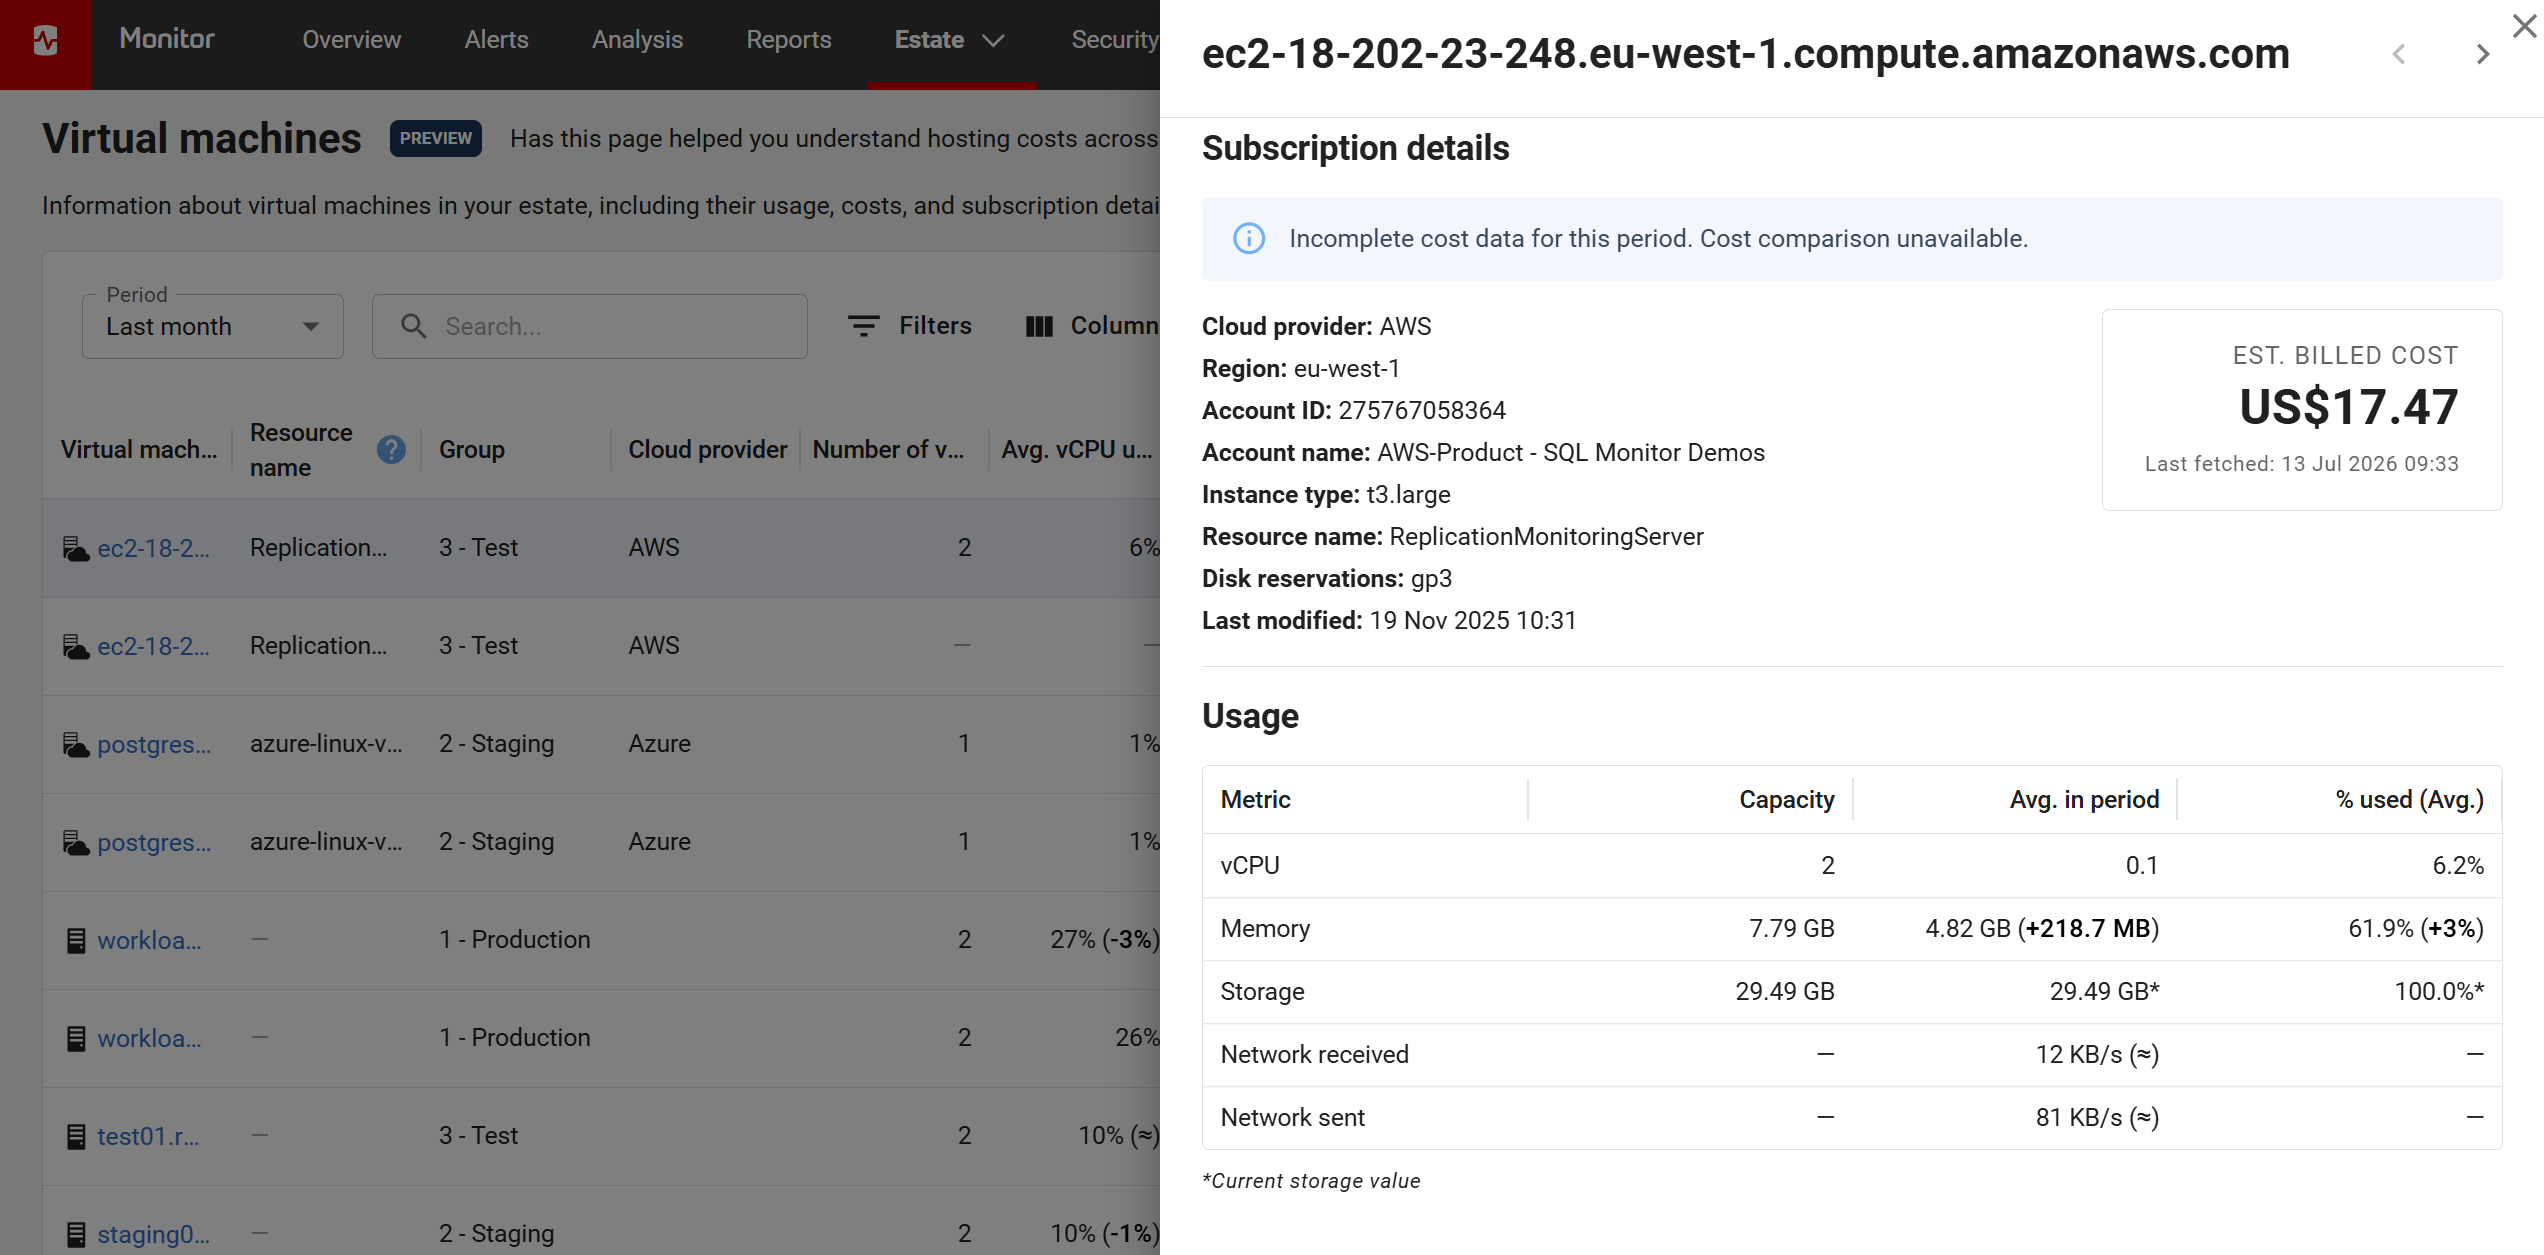The width and height of the screenshot is (2544, 1255).
Task: Click server icon next to test01.r
Action: [76, 1136]
